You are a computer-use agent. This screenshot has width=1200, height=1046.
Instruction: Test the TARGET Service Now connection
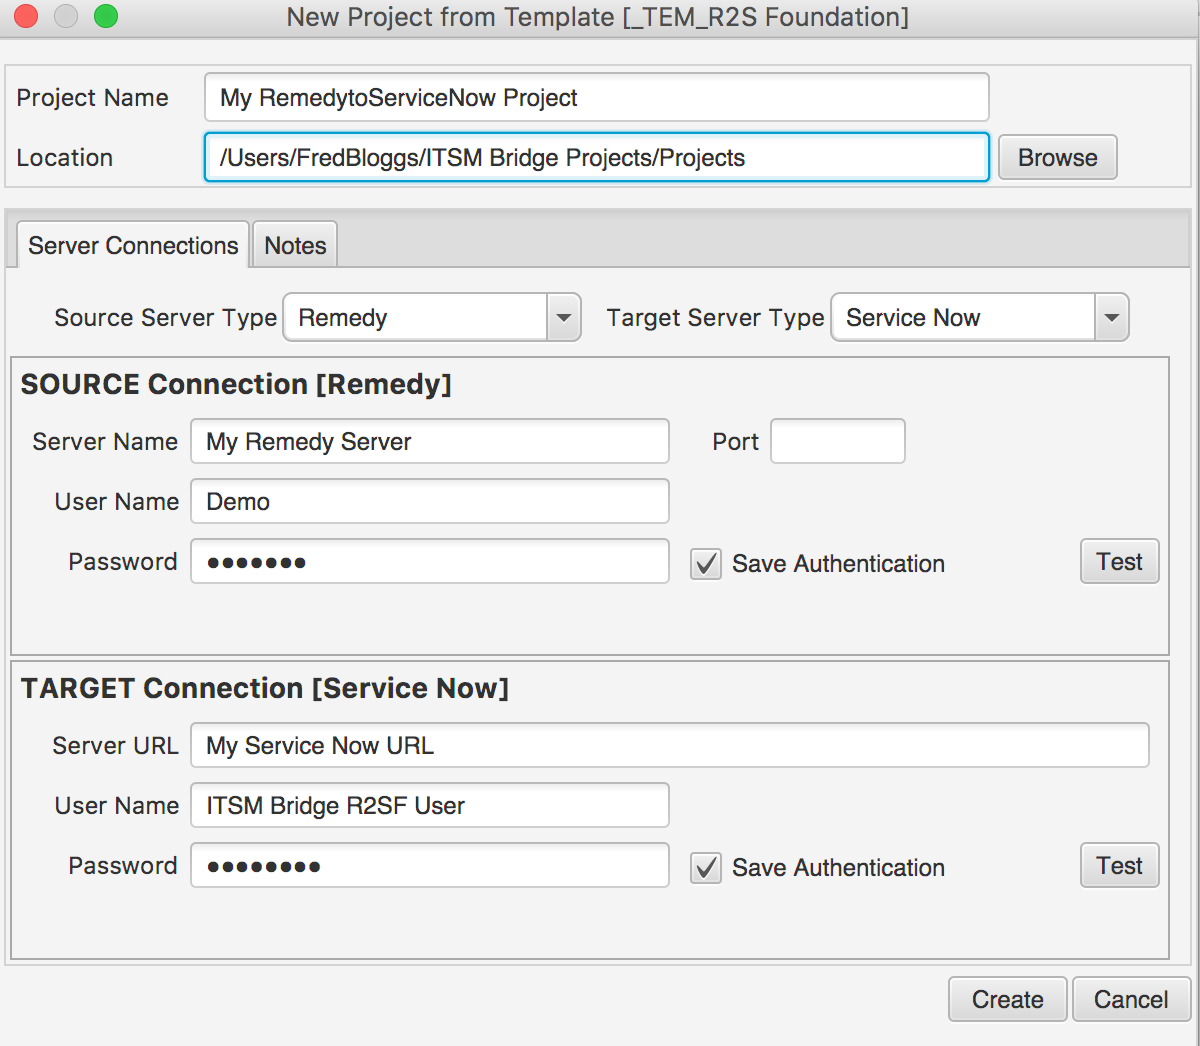pyautogui.click(x=1119, y=865)
